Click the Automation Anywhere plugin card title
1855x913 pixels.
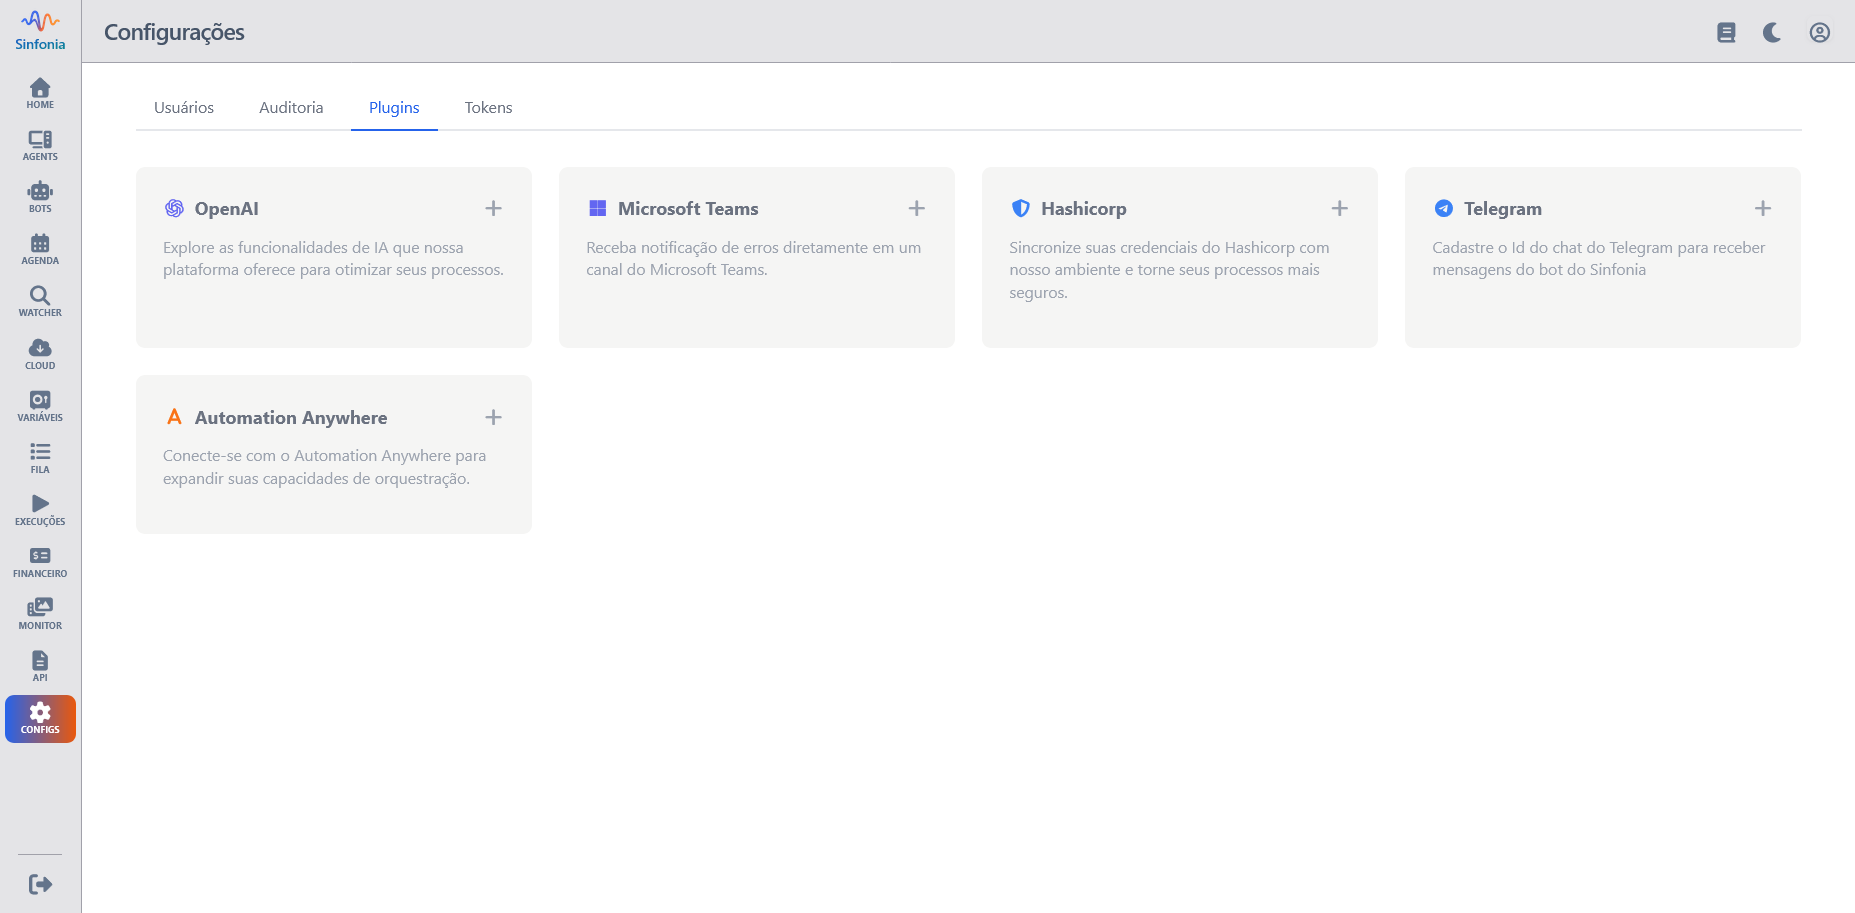click(x=290, y=418)
